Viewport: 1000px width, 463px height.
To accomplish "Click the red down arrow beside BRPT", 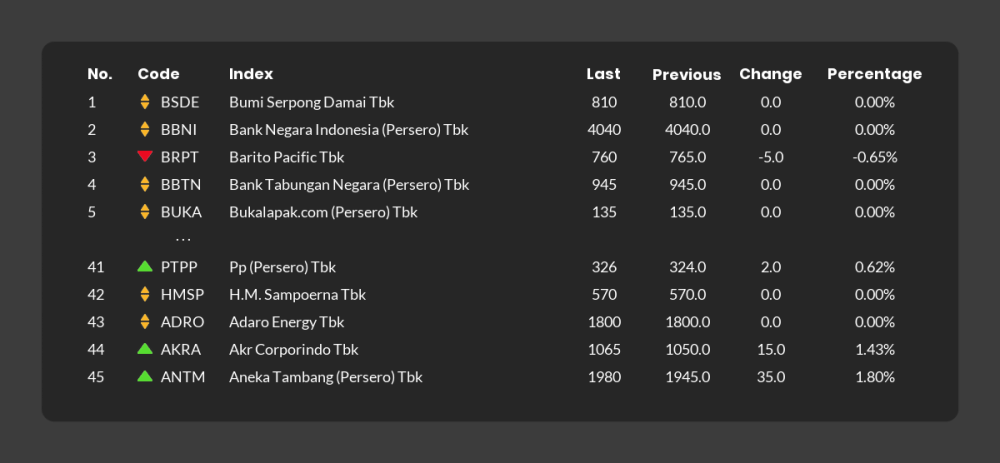I will point(145,156).
